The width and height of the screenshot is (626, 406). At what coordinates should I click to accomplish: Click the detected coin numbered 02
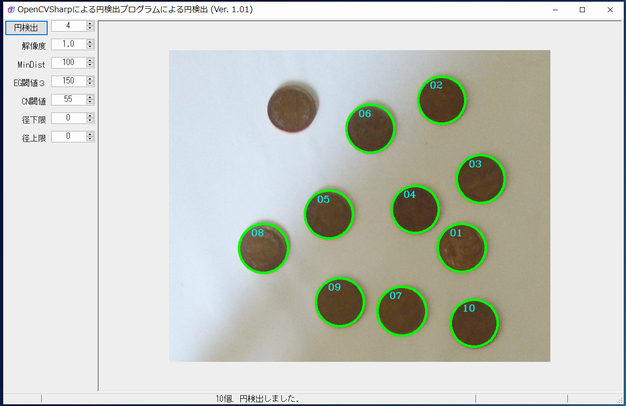(x=442, y=100)
